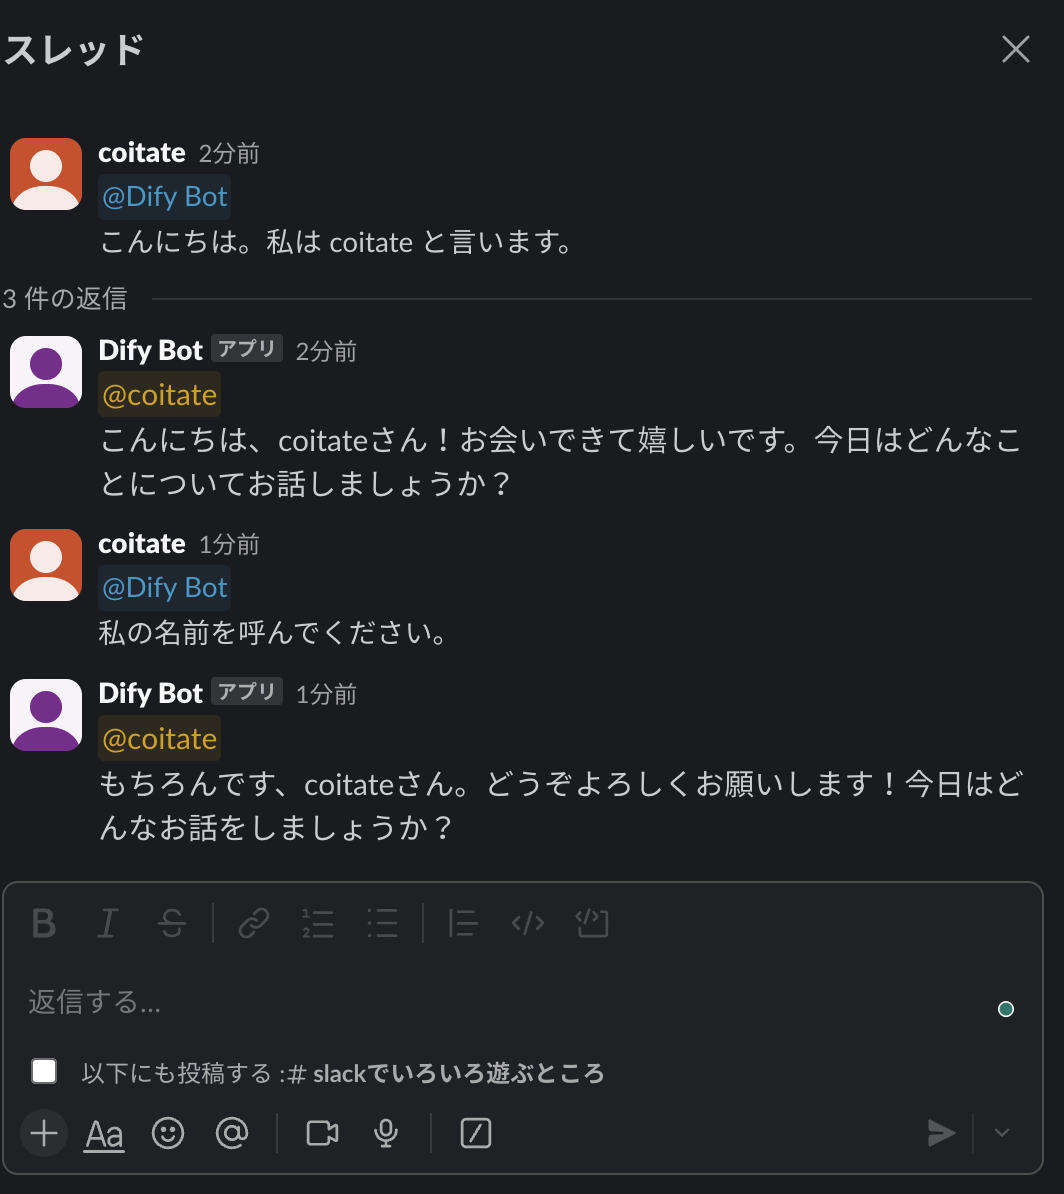
Task: Insert inline code formatting
Action: click(x=528, y=923)
